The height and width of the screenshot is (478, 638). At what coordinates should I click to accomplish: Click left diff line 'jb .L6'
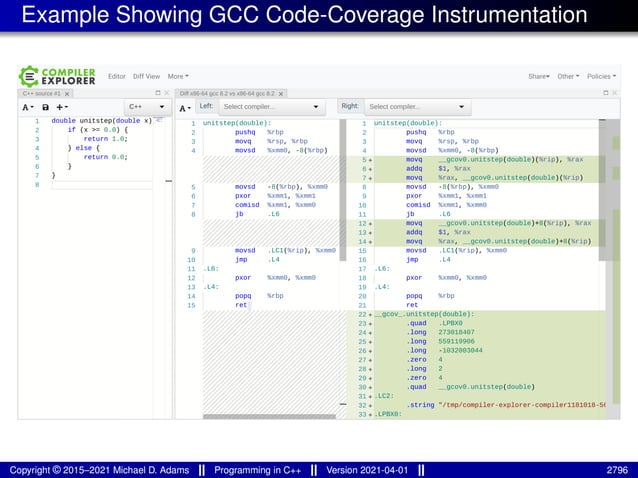click(x=257, y=214)
